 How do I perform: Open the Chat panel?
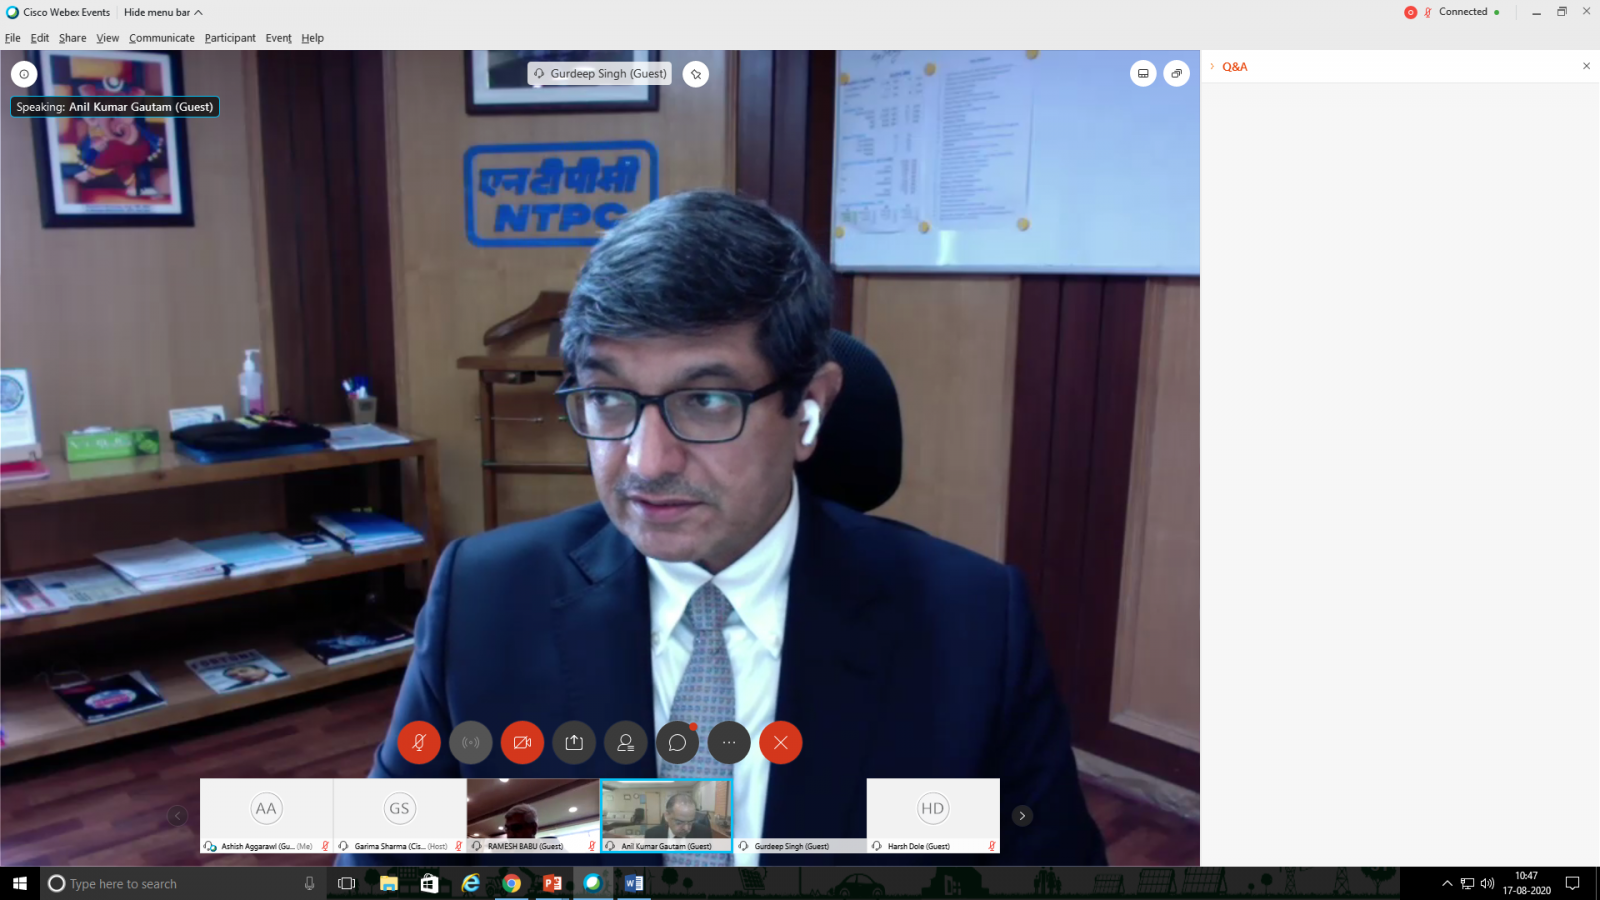(x=678, y=742)
